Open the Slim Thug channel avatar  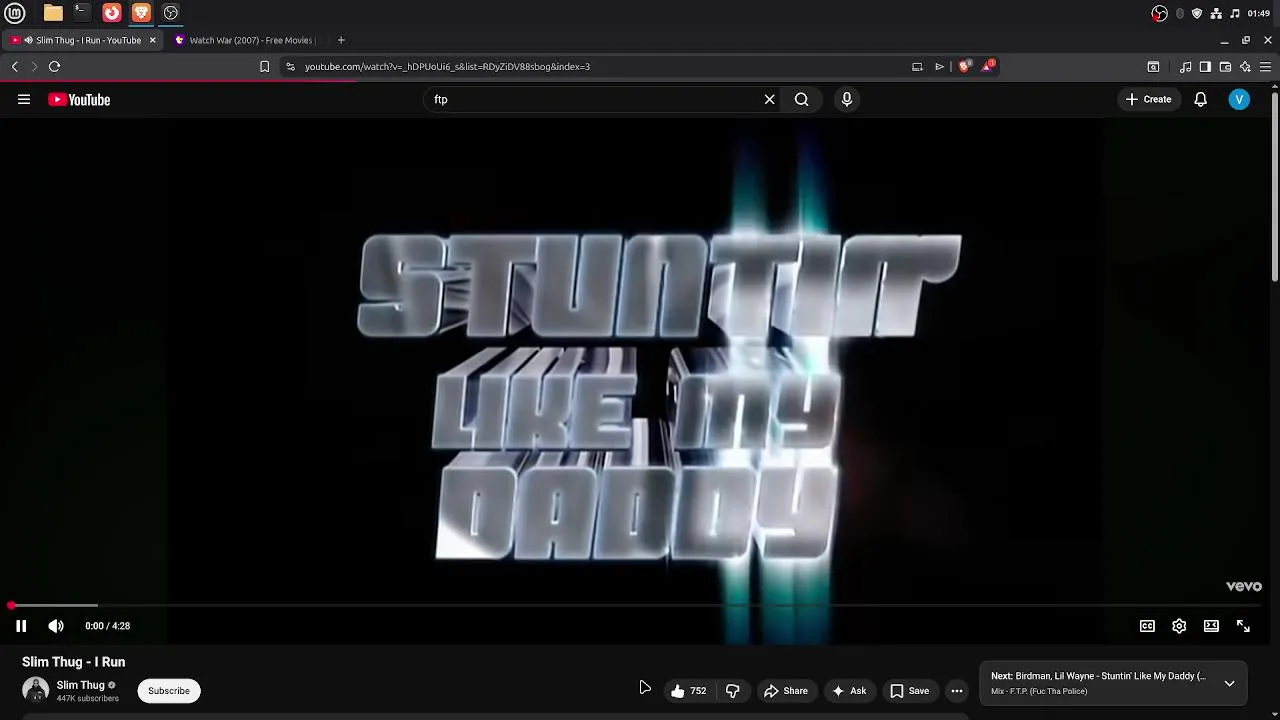(36, 690)
